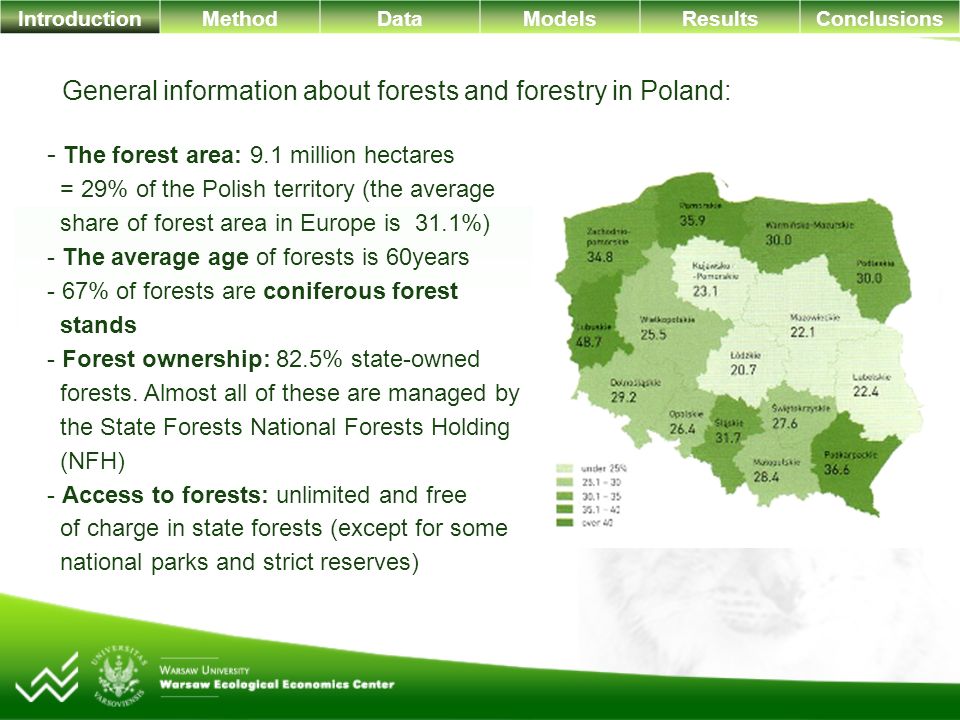This screenshot has width=960, height=720.
Task: Click 'The forest area:' bold heading
Action: (x=153, y=155)
